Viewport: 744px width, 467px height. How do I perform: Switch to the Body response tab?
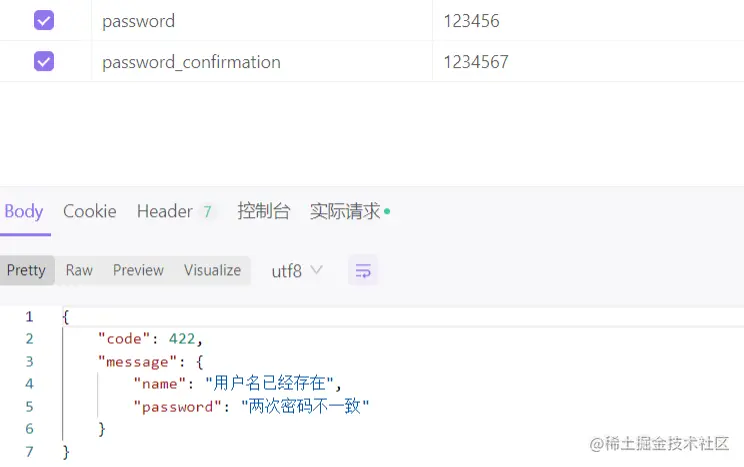pos(24,211)
